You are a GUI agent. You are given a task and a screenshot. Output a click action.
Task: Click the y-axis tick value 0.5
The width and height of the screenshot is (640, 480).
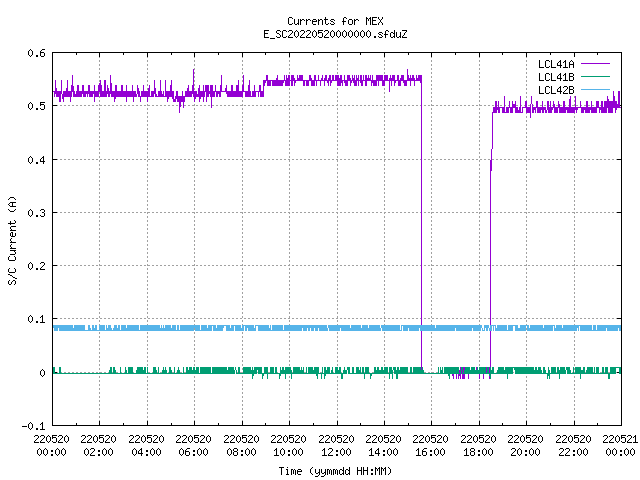(36, 106)
